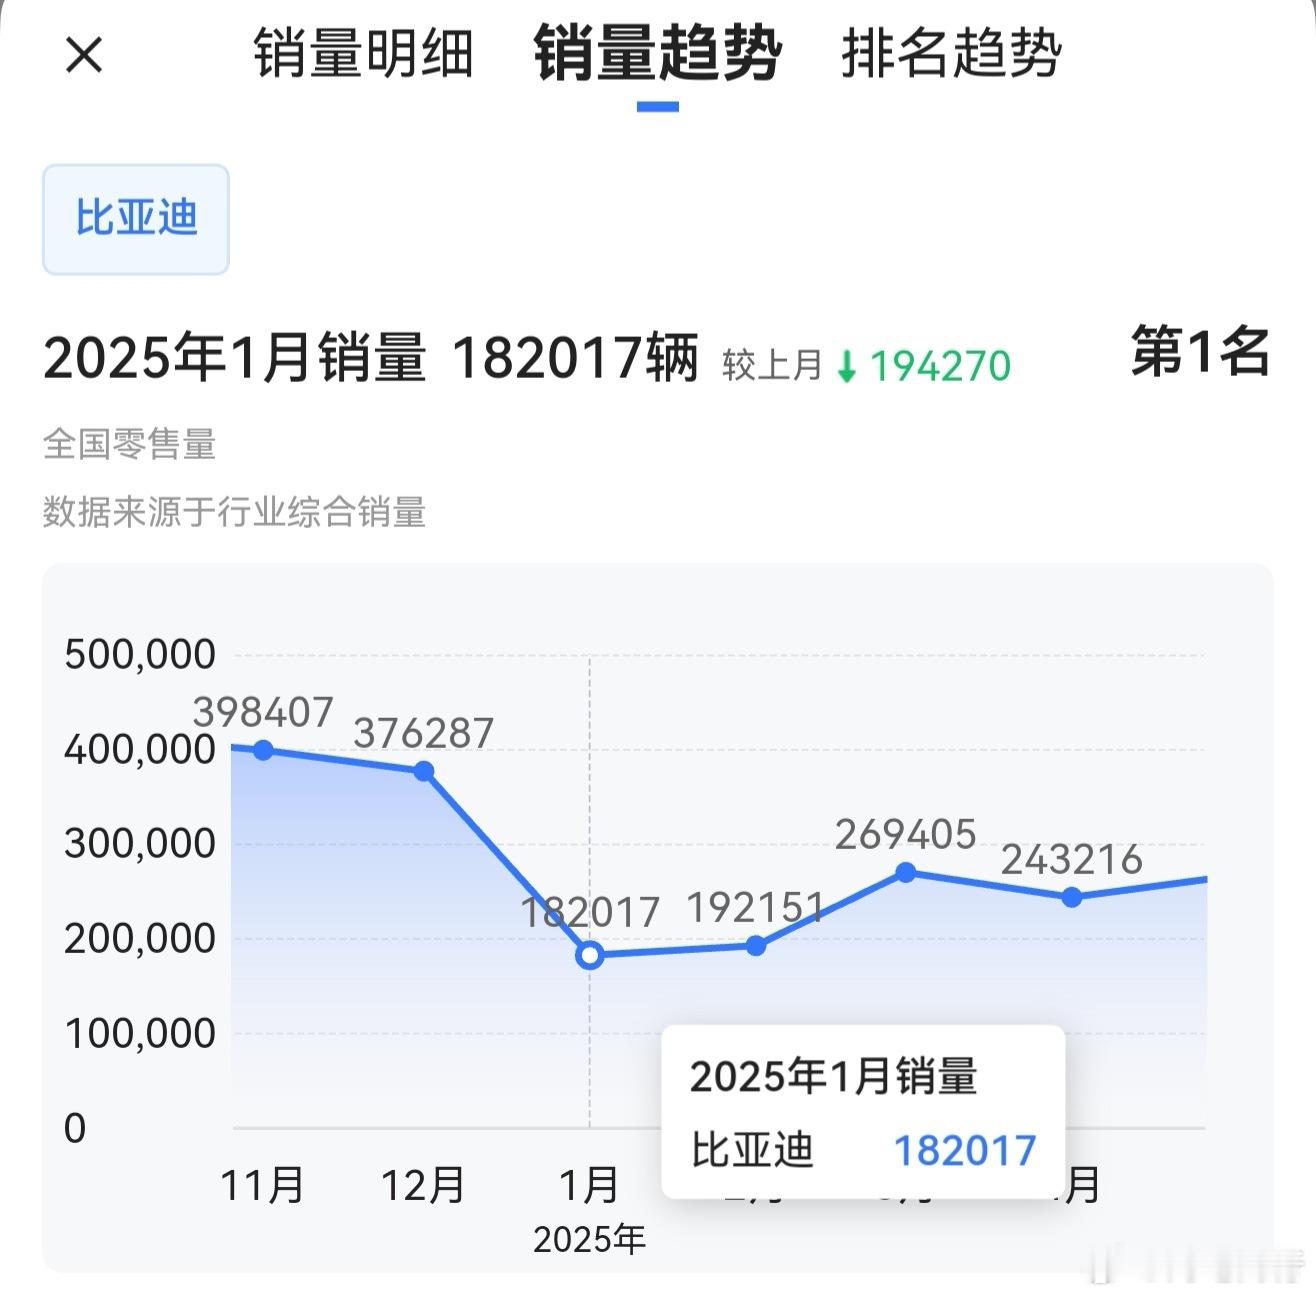Select the 243216 data point
This screenshot has height=1297, width=1316.
coord(1070,897)
